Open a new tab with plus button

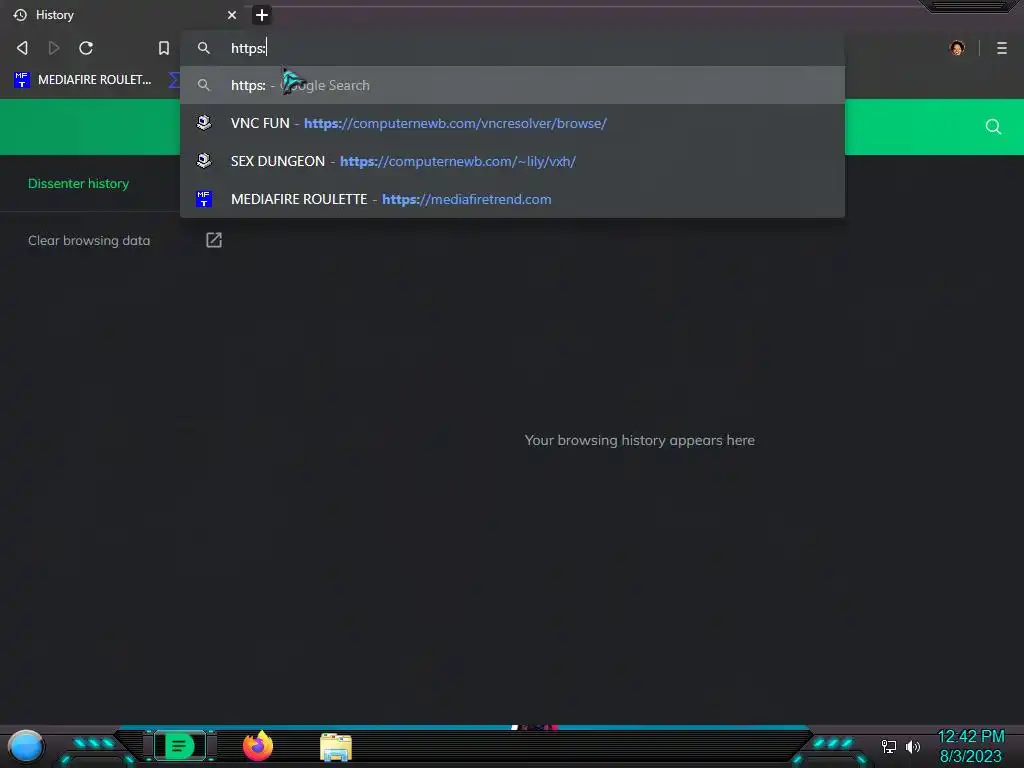point(261,15)
